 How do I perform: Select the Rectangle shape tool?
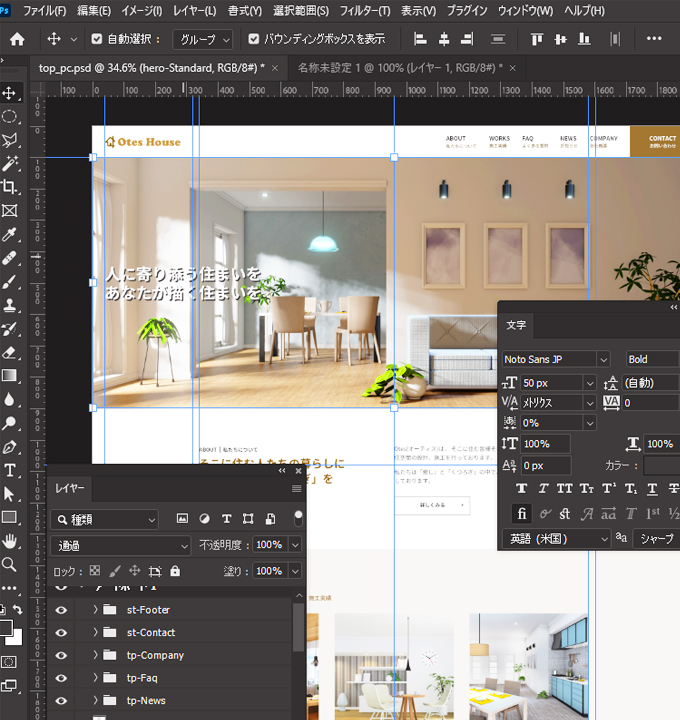9,518
